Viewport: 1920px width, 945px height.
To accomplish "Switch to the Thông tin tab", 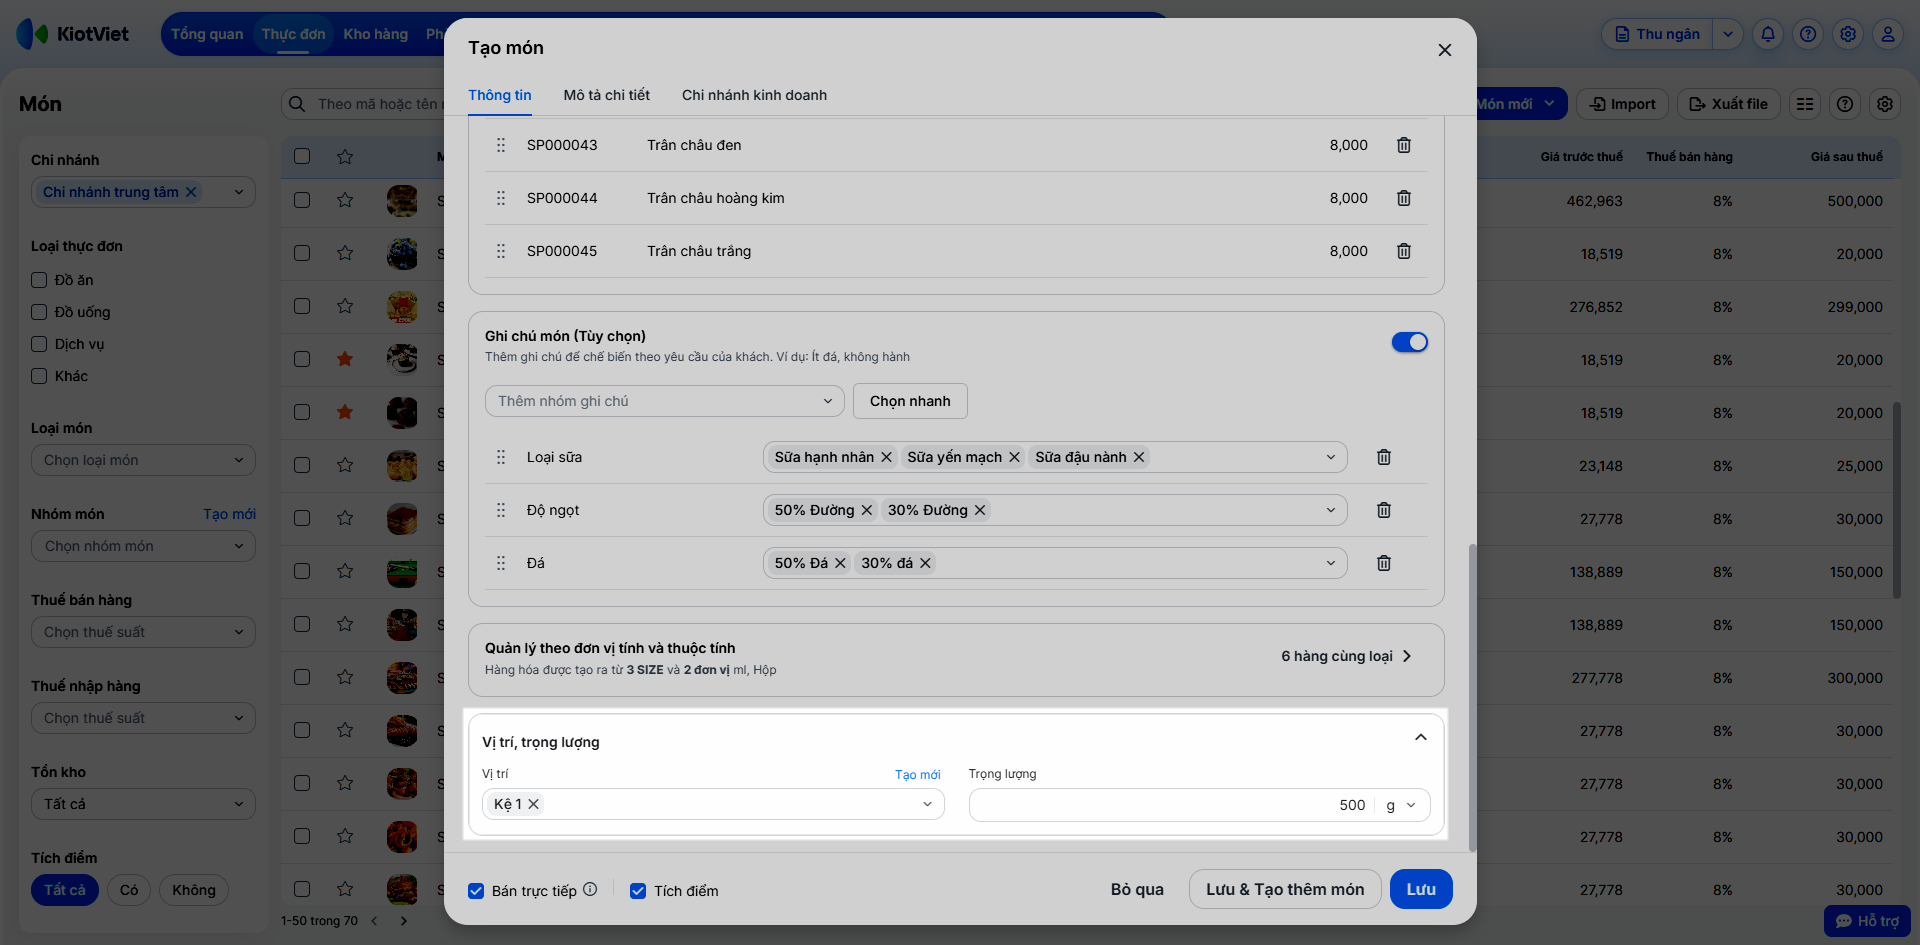I will click(x=500, y=95).
